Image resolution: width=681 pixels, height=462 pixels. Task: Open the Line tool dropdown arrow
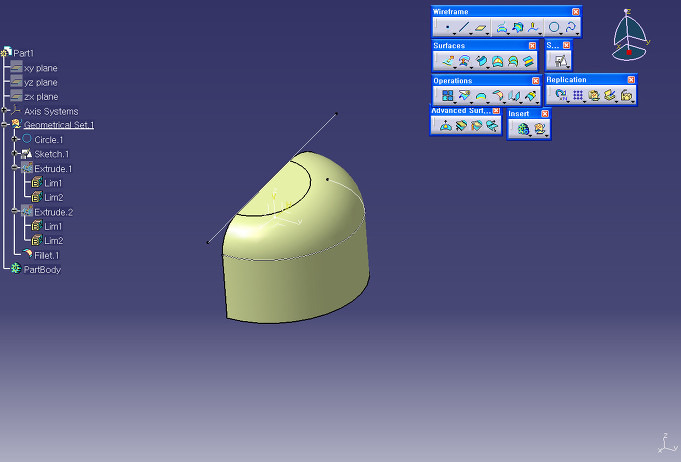(x=471, y=34)
